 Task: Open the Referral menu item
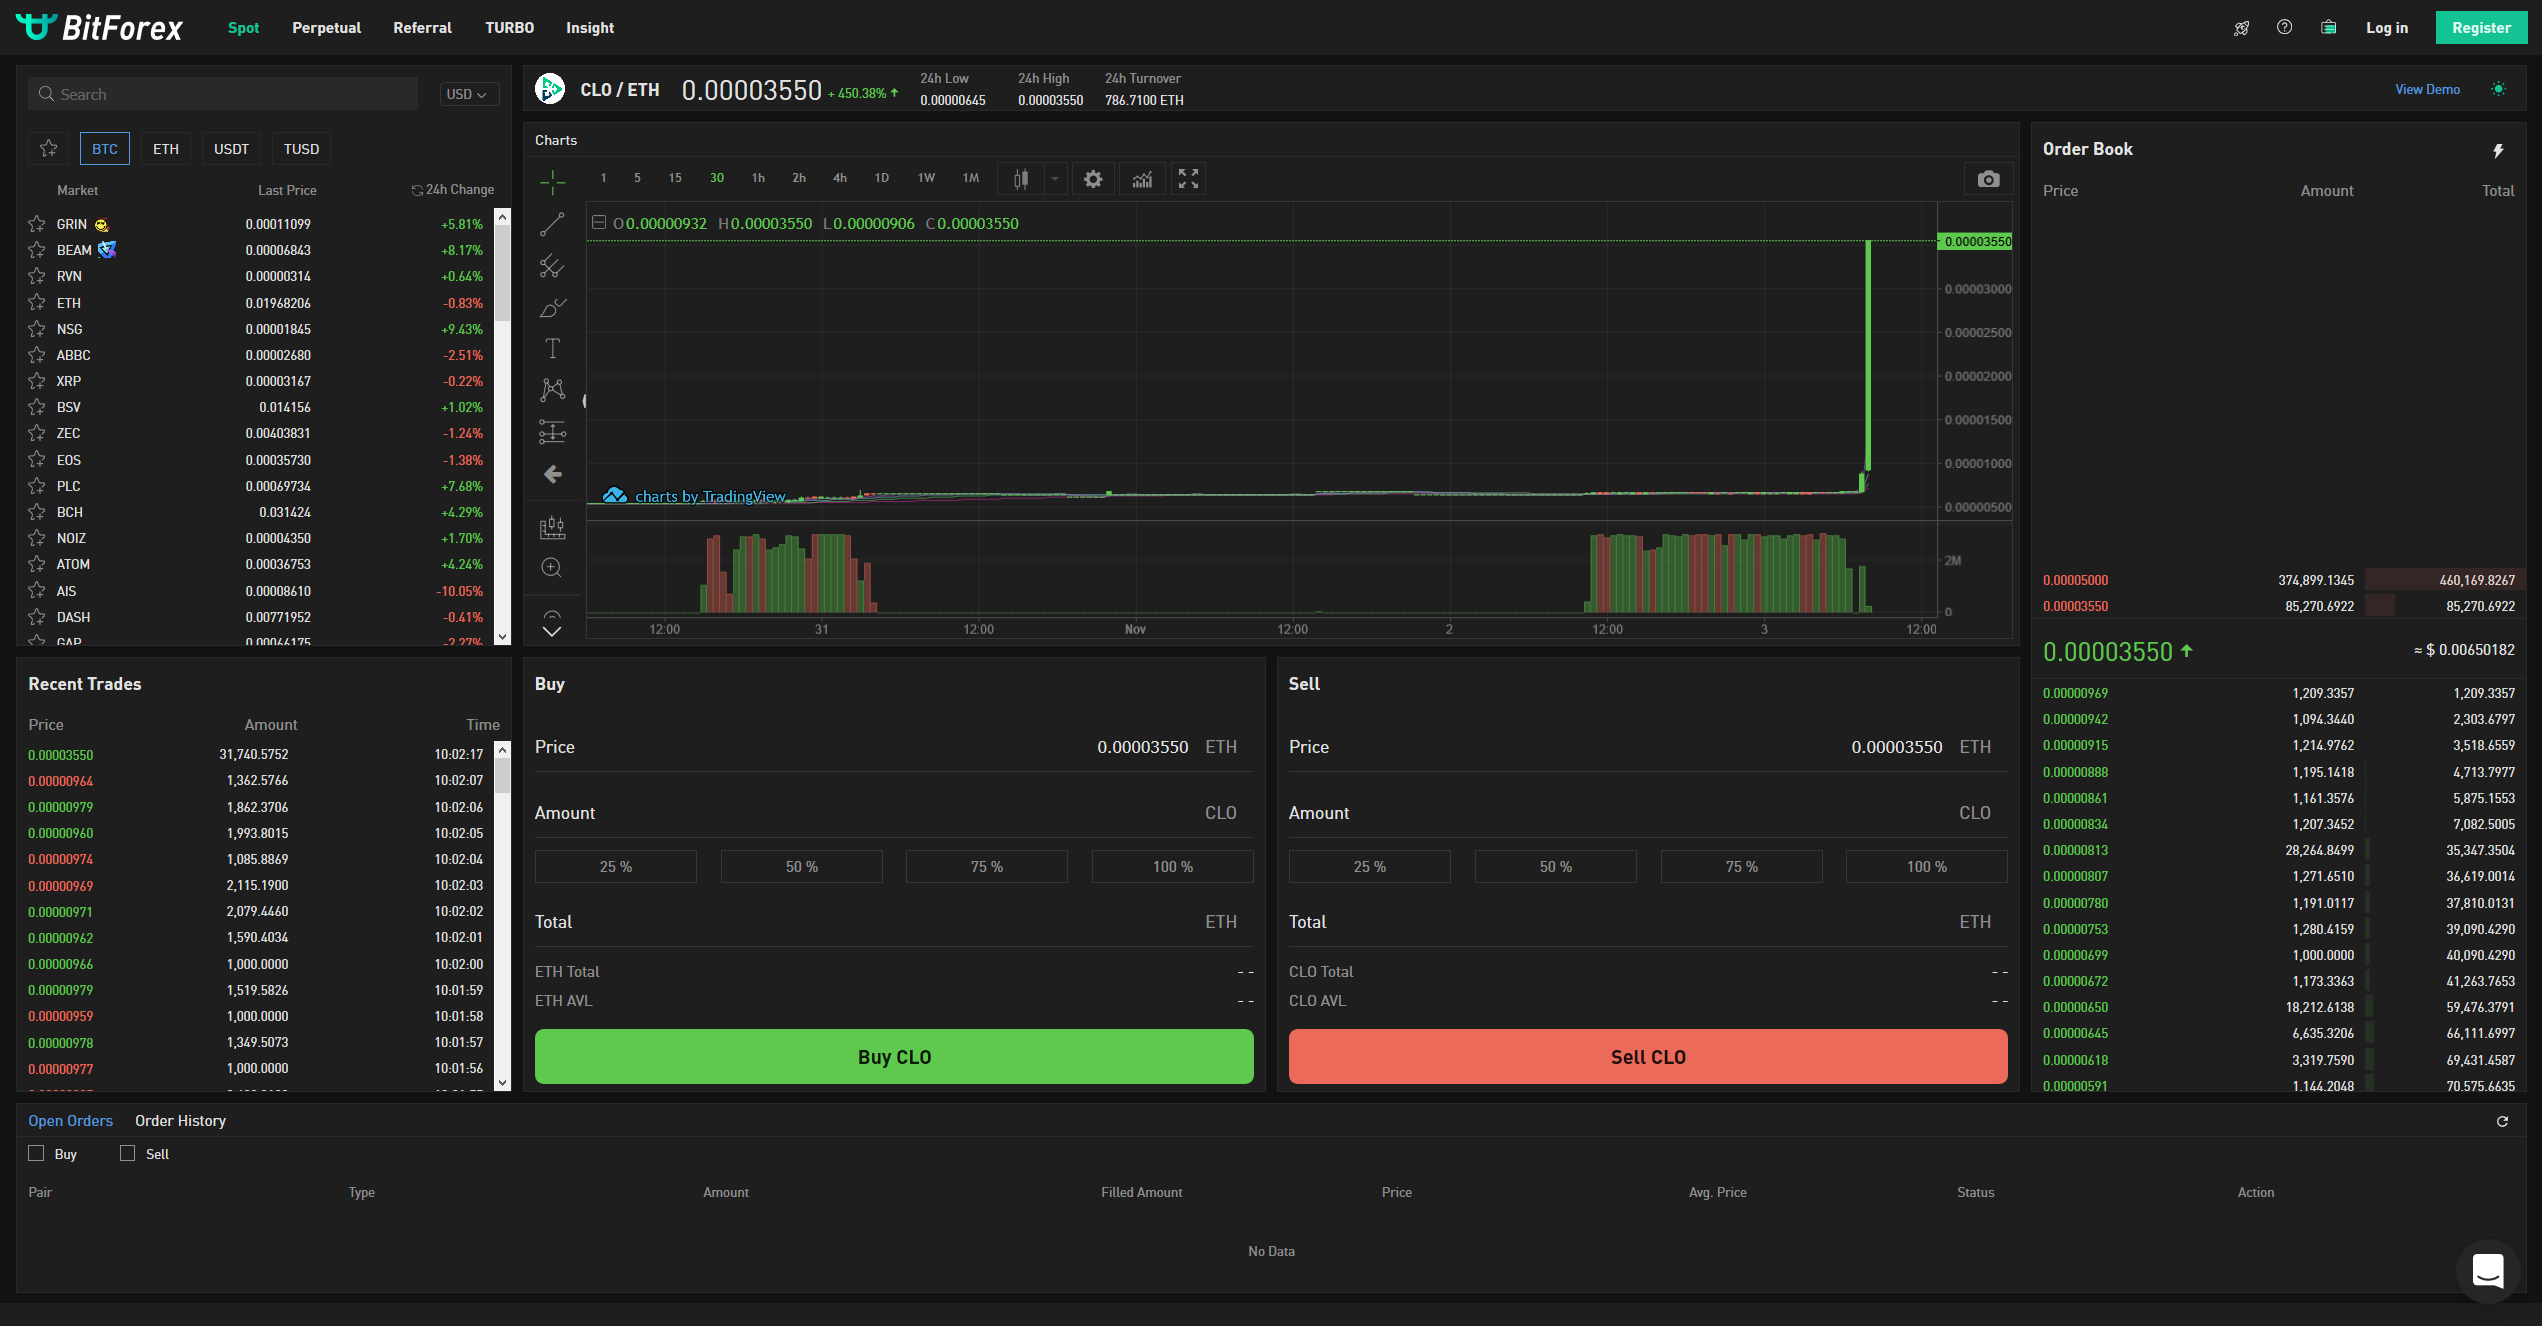click(x=422, y=28)
